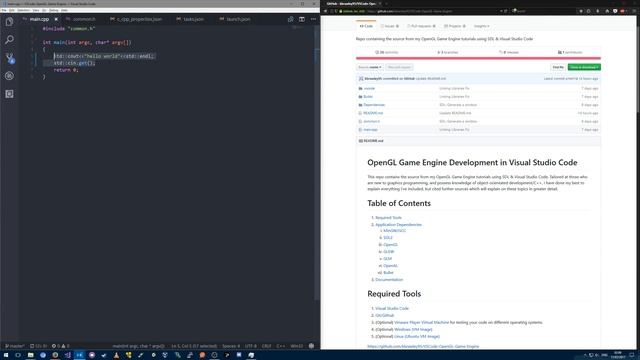Open the Source Control view in VS Code
Image resolution: width=640 pixels, height=360 pixels.
[x=9, y=58]
